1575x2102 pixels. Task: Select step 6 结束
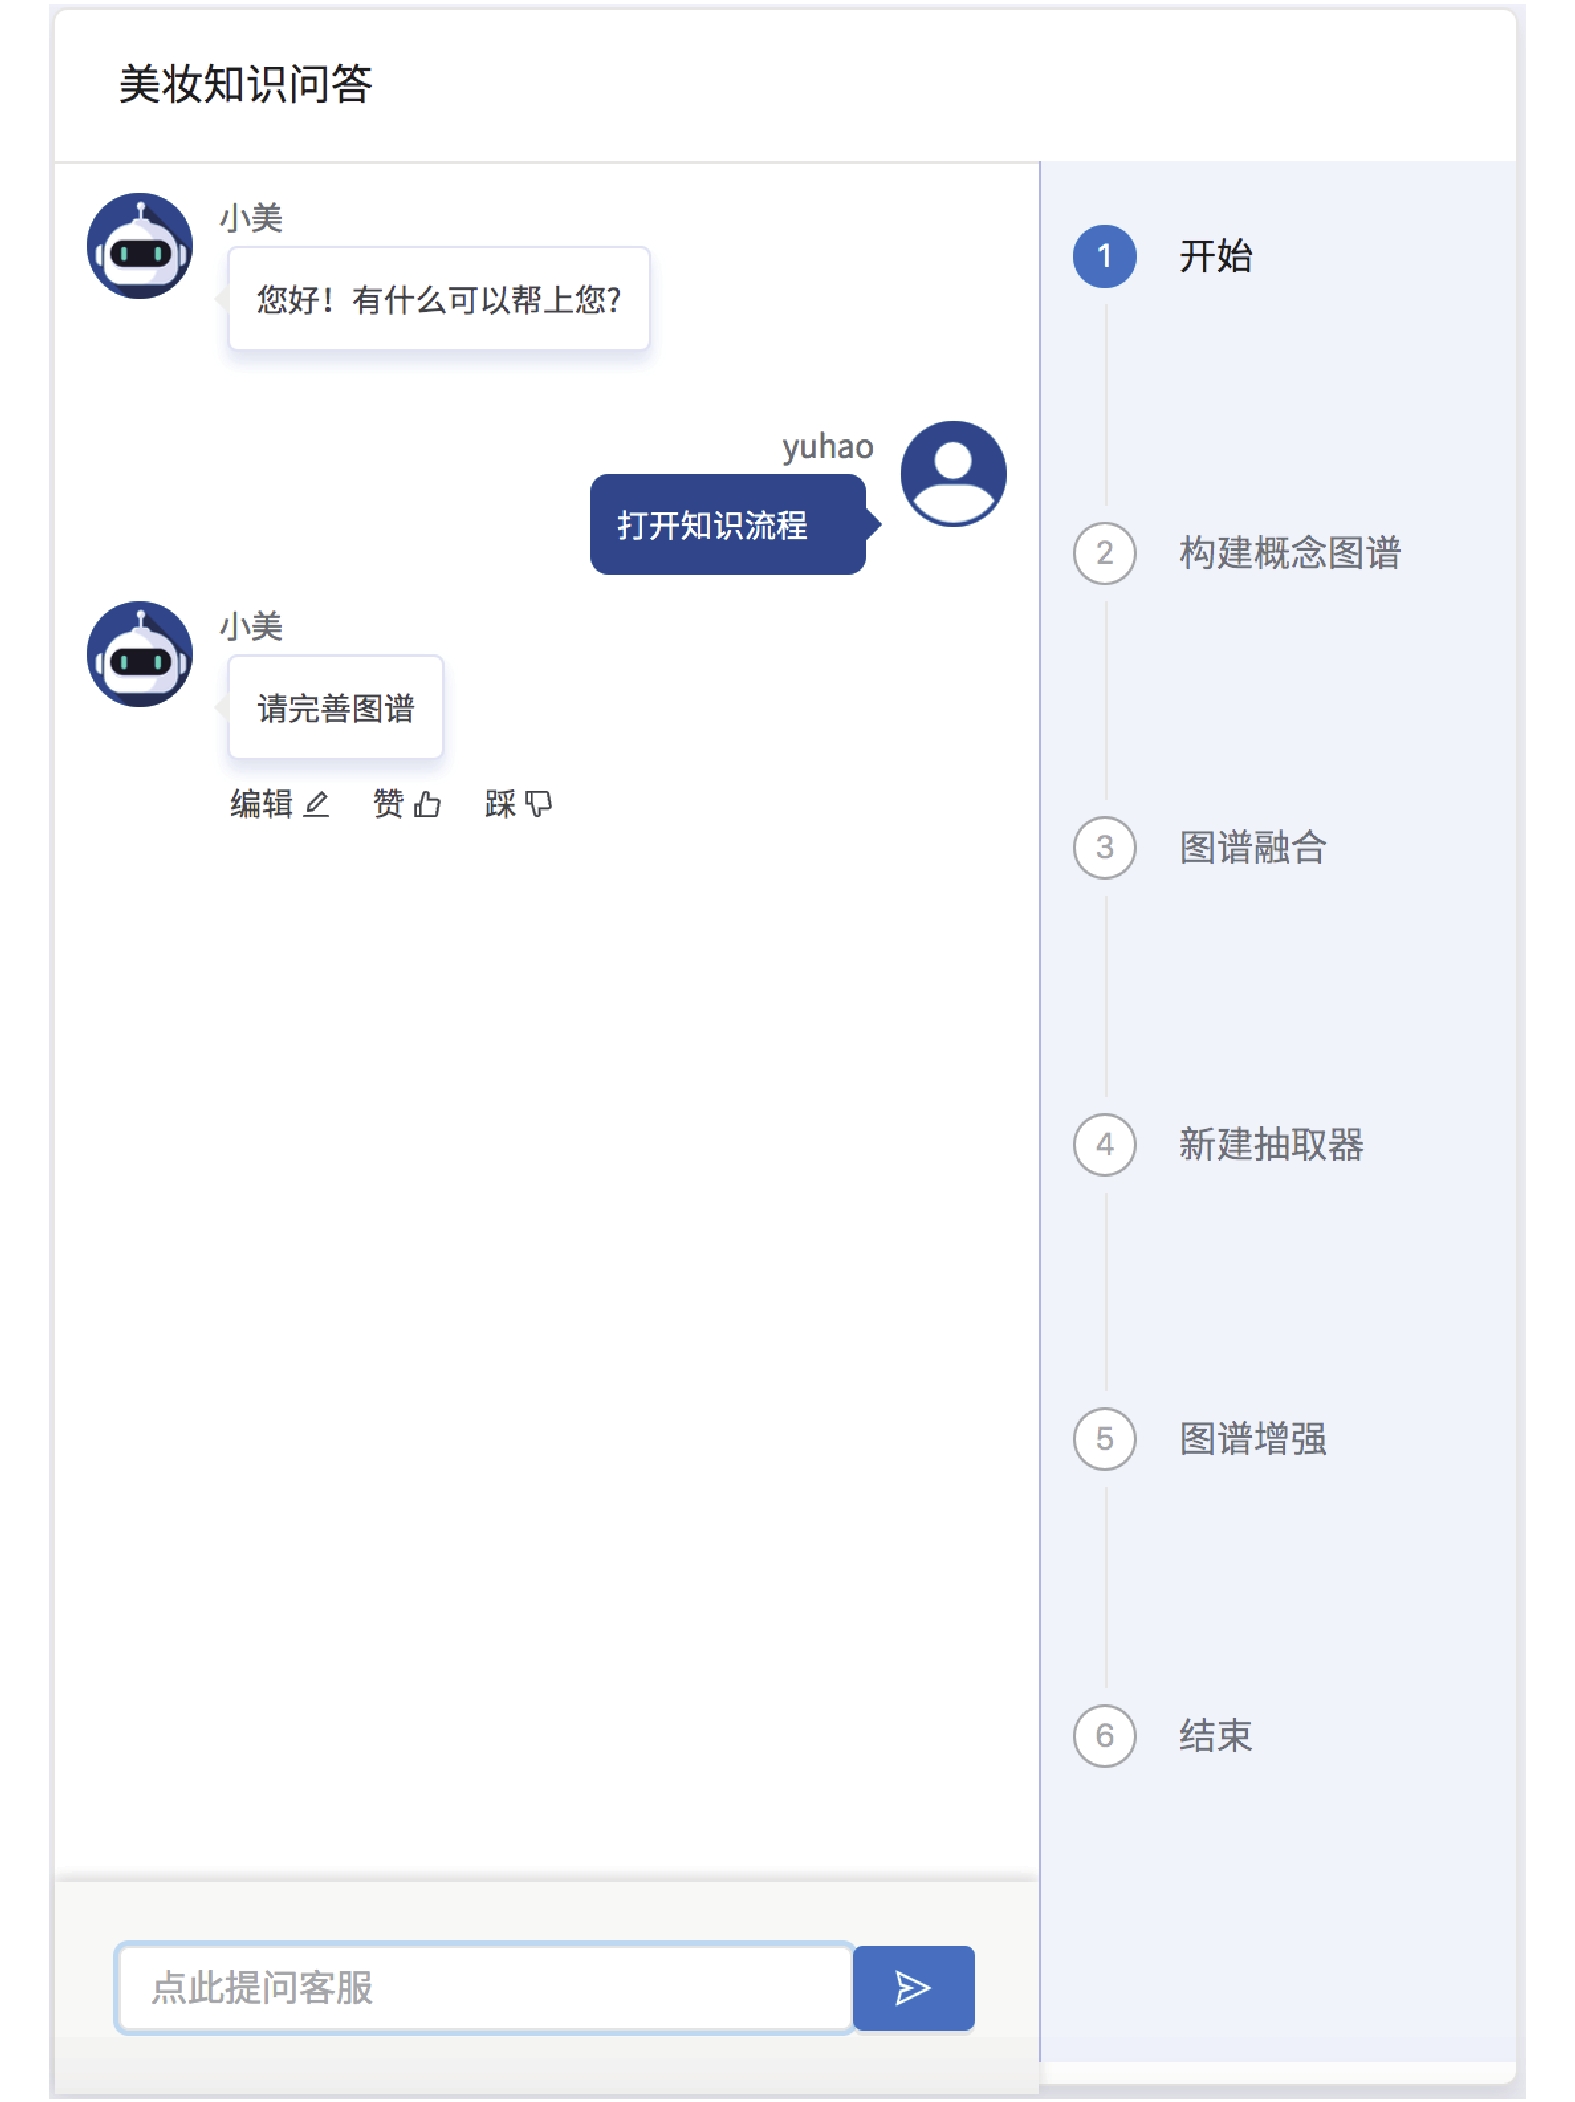point(1104,1735)
